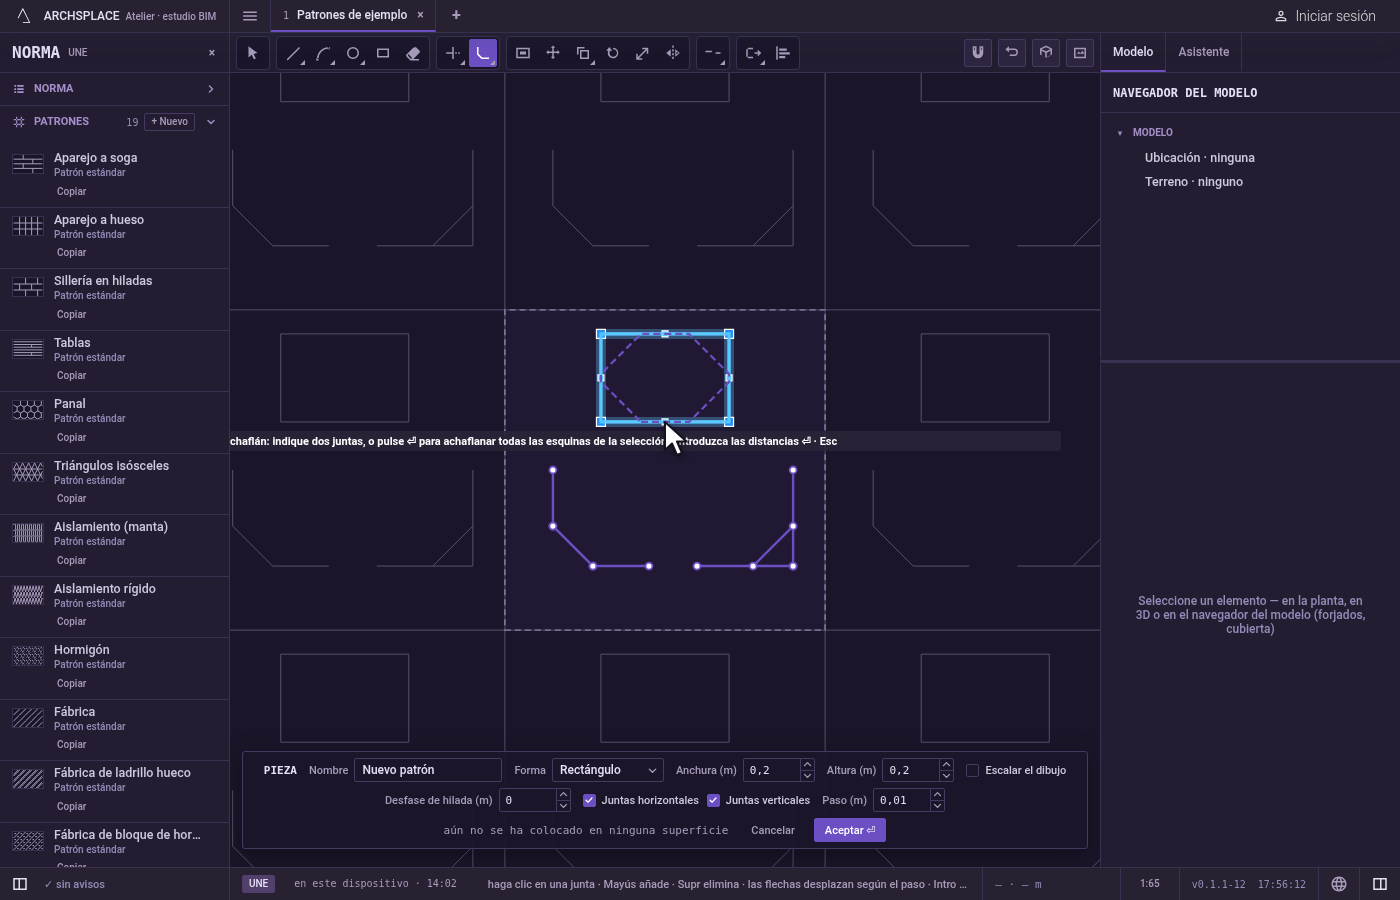Collapse the MODELO tree node
This screenshot has height=900, width=1400.
[1120, 133]
